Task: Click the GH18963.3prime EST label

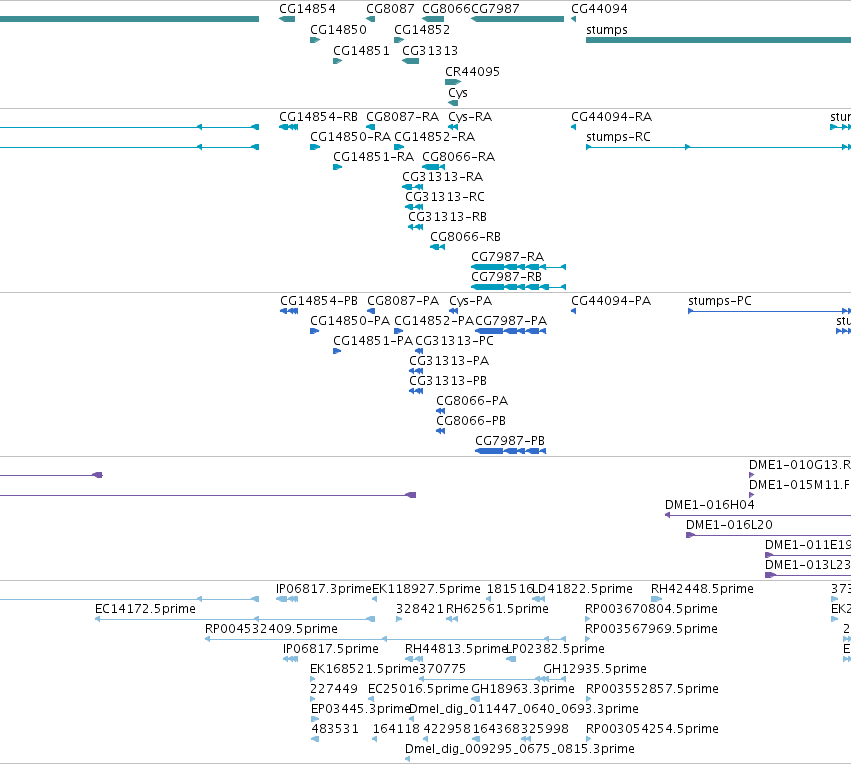Action: point(523,689)
